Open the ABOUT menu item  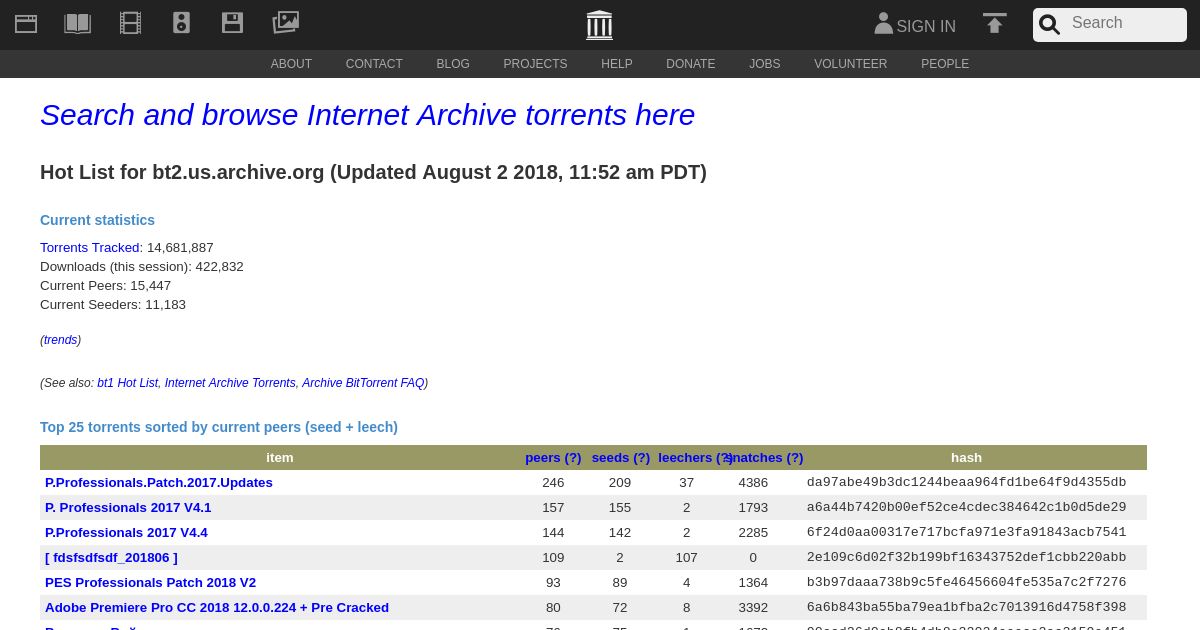click(291, 64)
